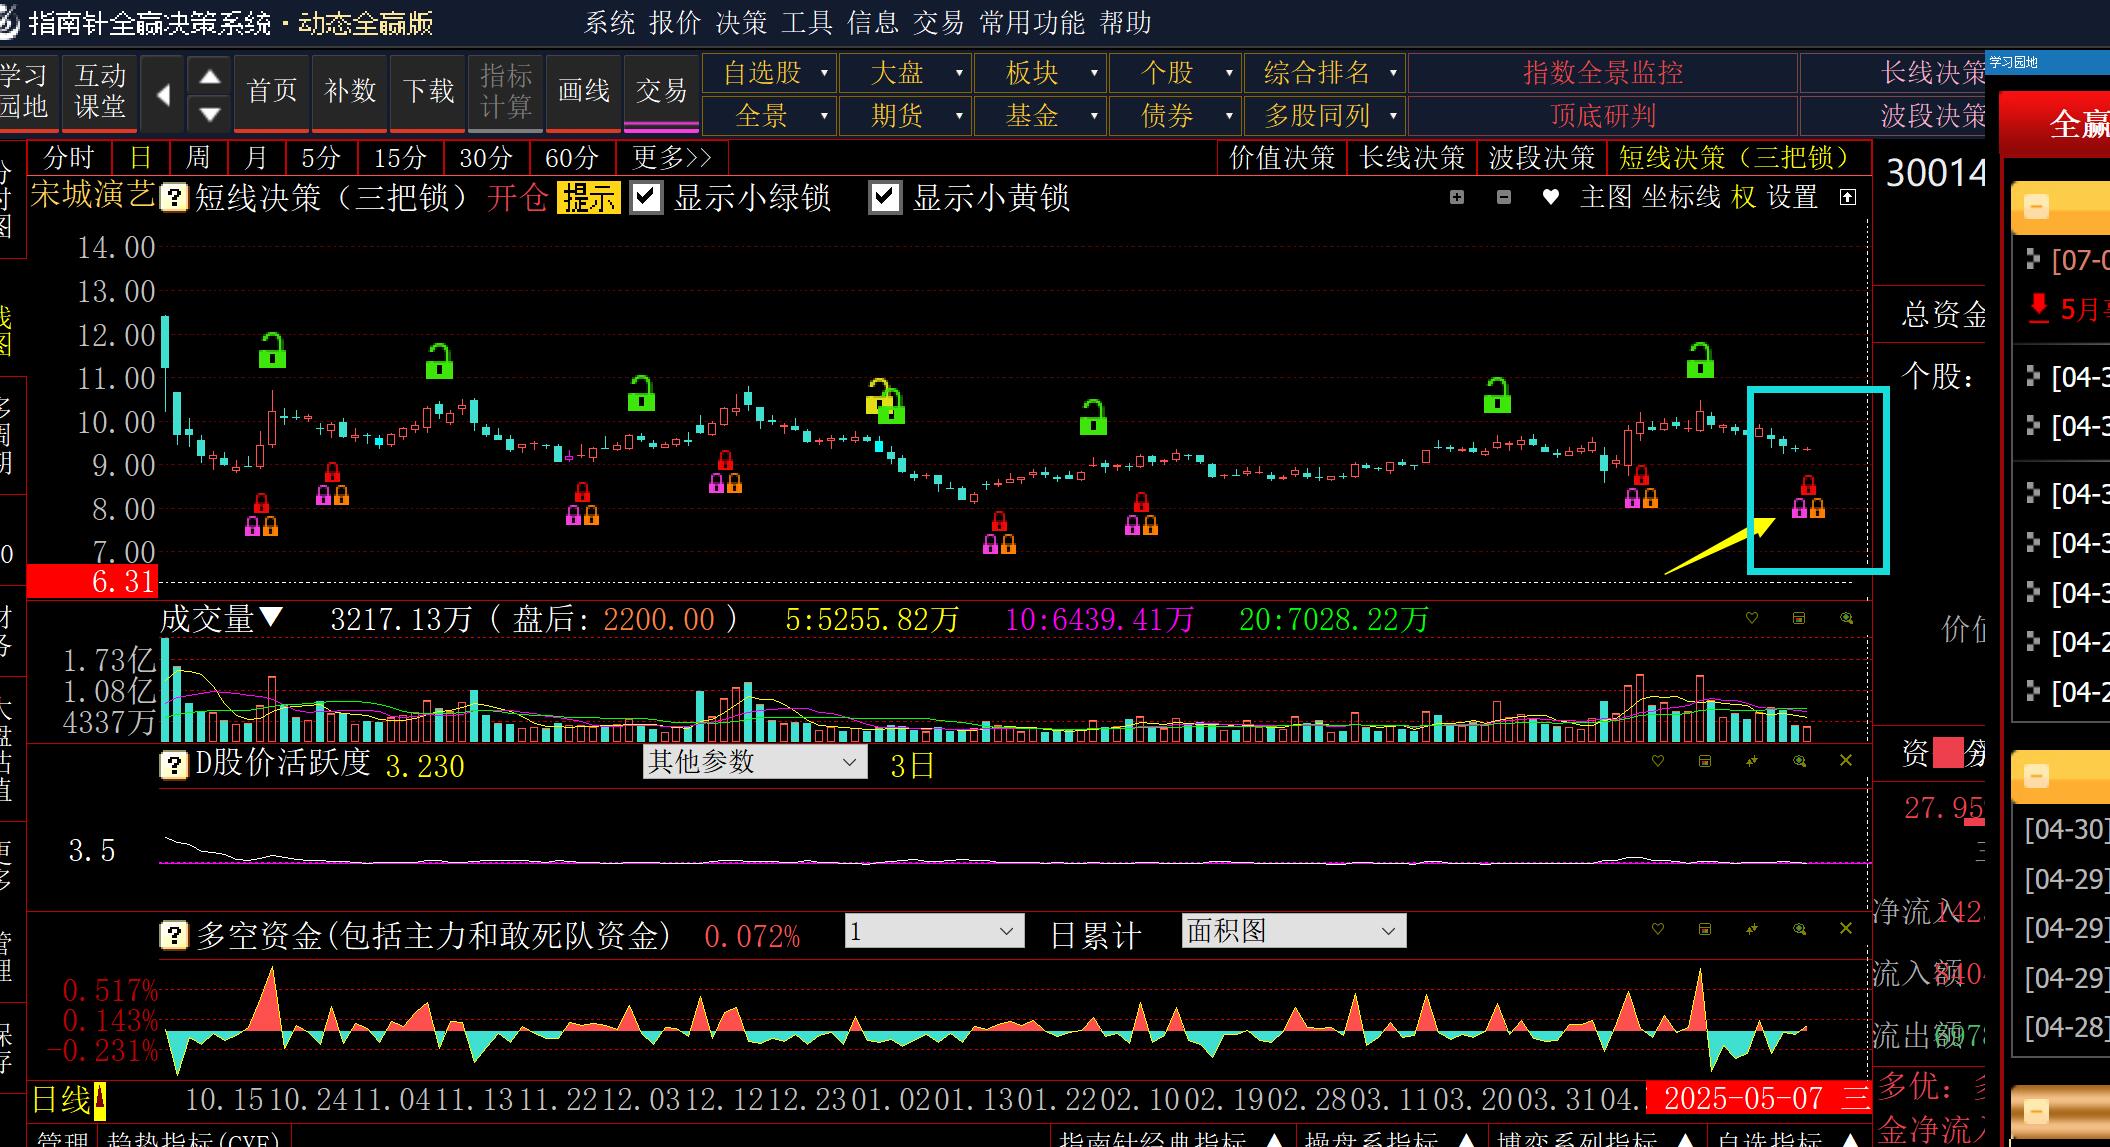This screenshot has width=2110, height=1147.
Task: Click the green unlocked padlock signal near 12.03
Action: pyautogui.click(x=641, y=394)
